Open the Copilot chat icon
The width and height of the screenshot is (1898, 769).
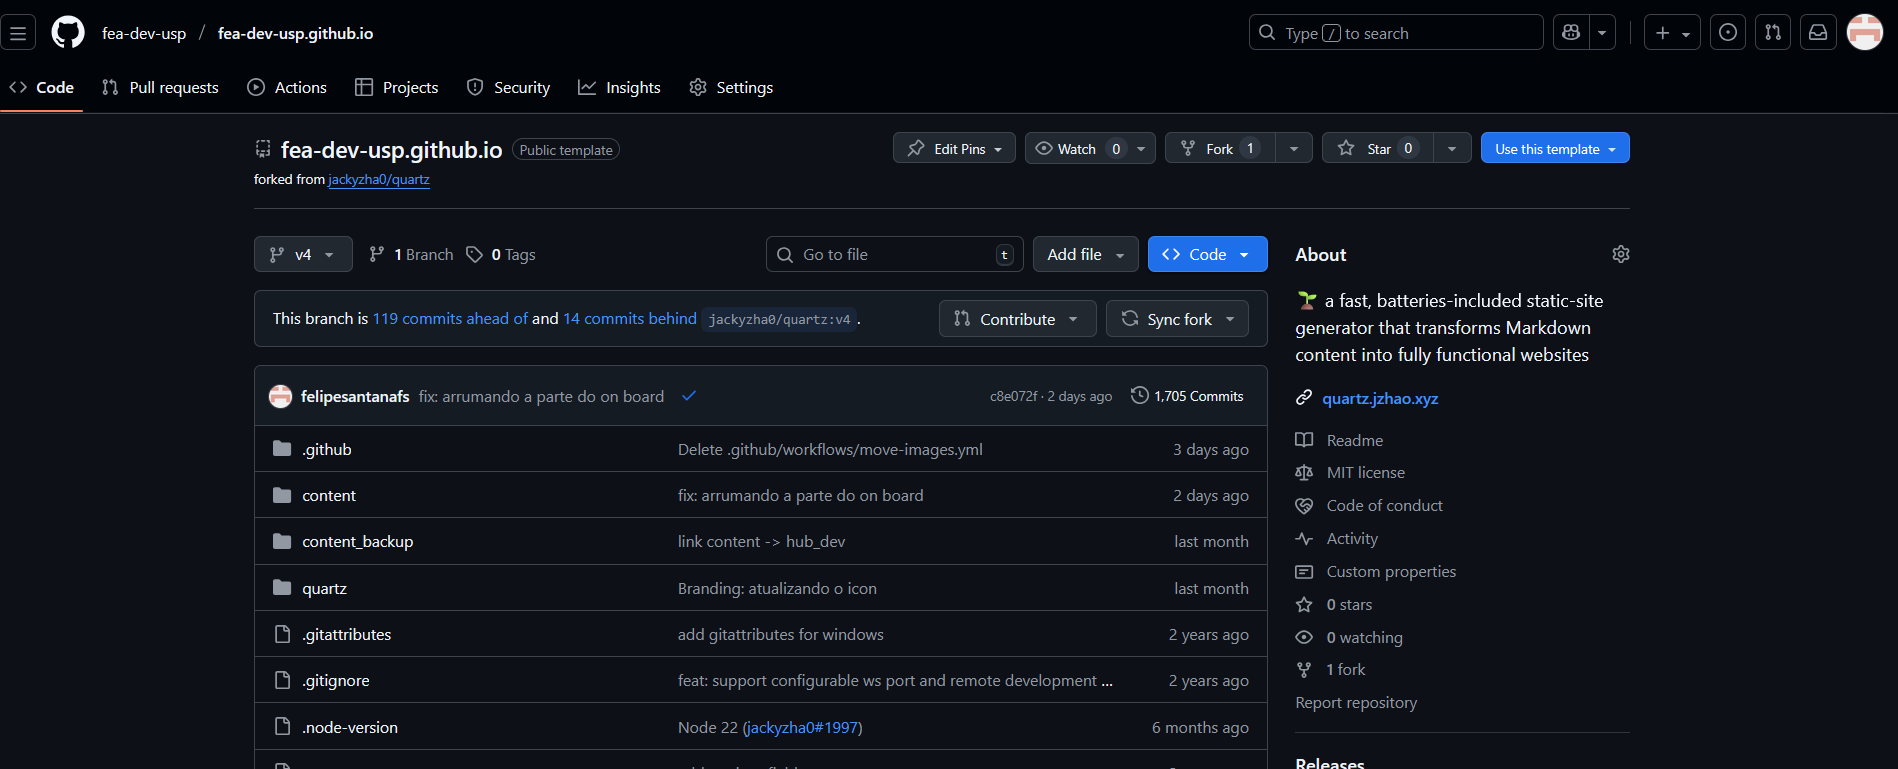(x=1571, y=33)
